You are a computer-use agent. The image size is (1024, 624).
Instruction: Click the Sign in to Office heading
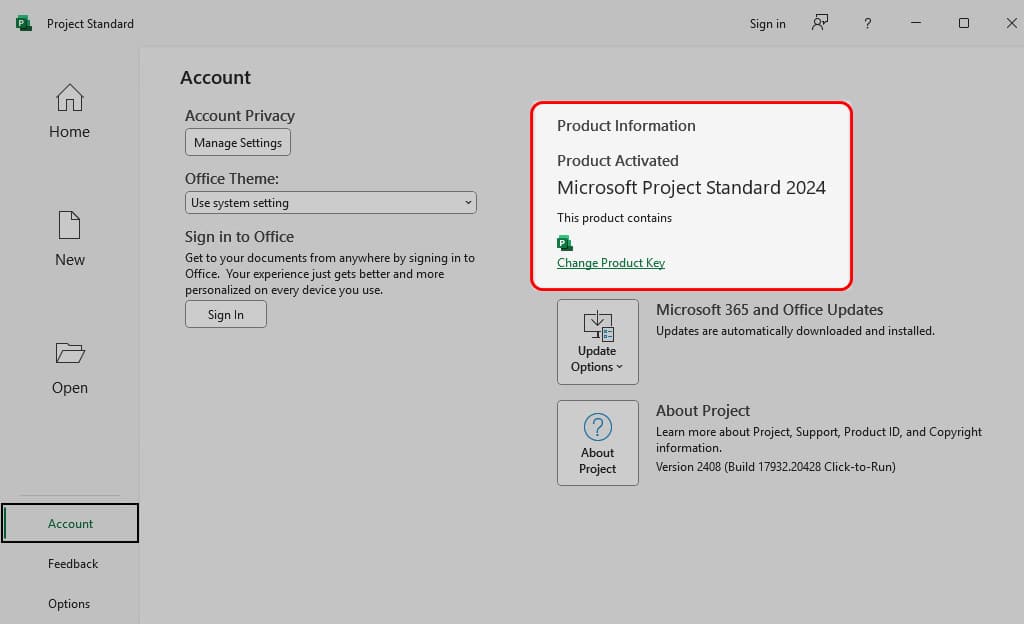(x=239, y=237)
